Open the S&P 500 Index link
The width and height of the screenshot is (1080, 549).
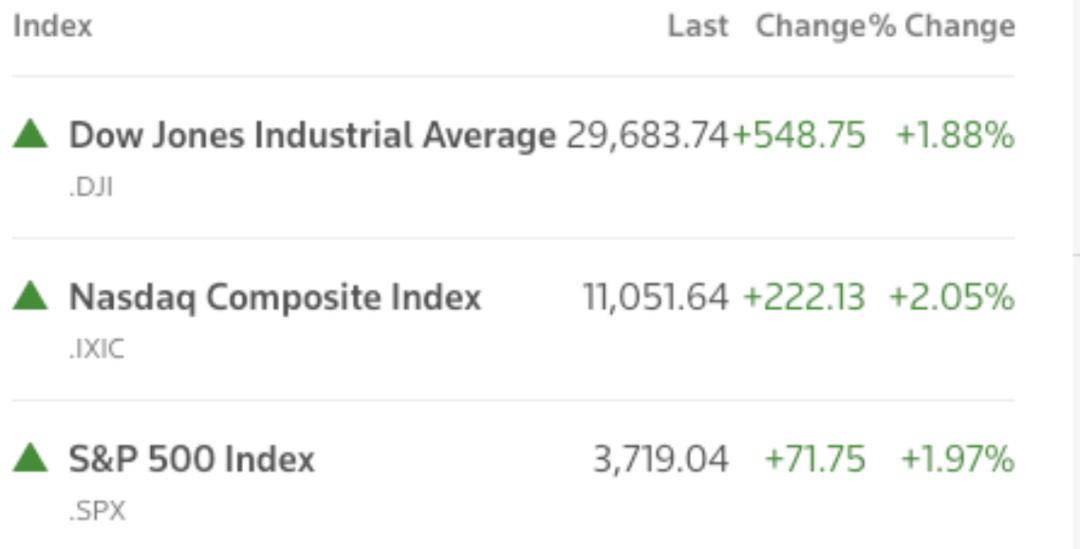click(x=191, y=459)
